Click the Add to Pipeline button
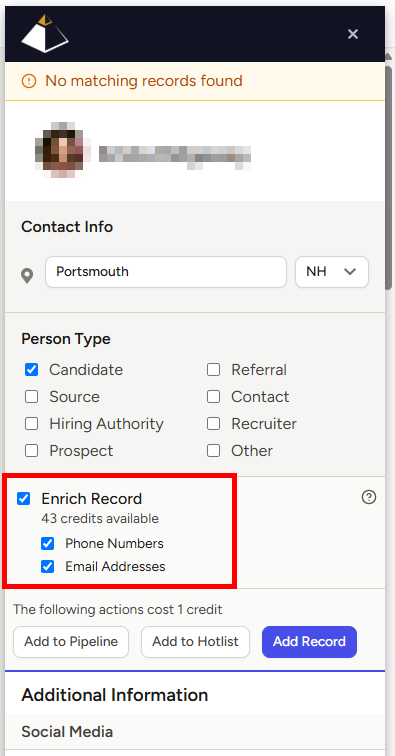The width and height of the screenshot is (395, 756). click(71, 642)
